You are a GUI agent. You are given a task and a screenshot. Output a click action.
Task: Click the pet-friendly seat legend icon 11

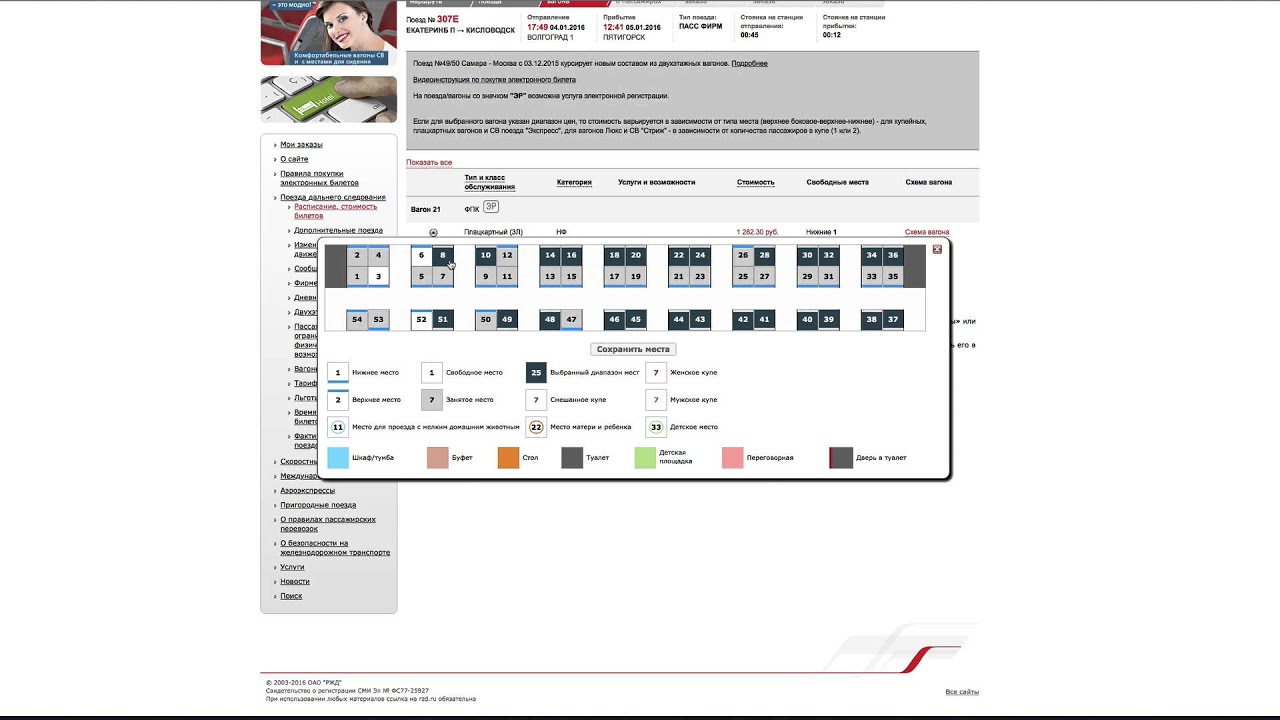point(338,427)
